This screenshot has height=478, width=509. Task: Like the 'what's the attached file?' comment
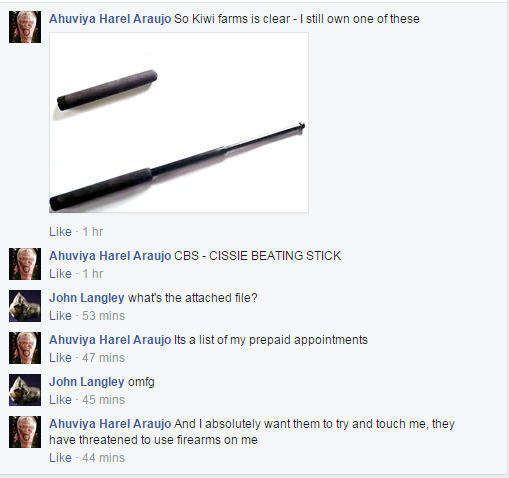(x=60, y=316)
